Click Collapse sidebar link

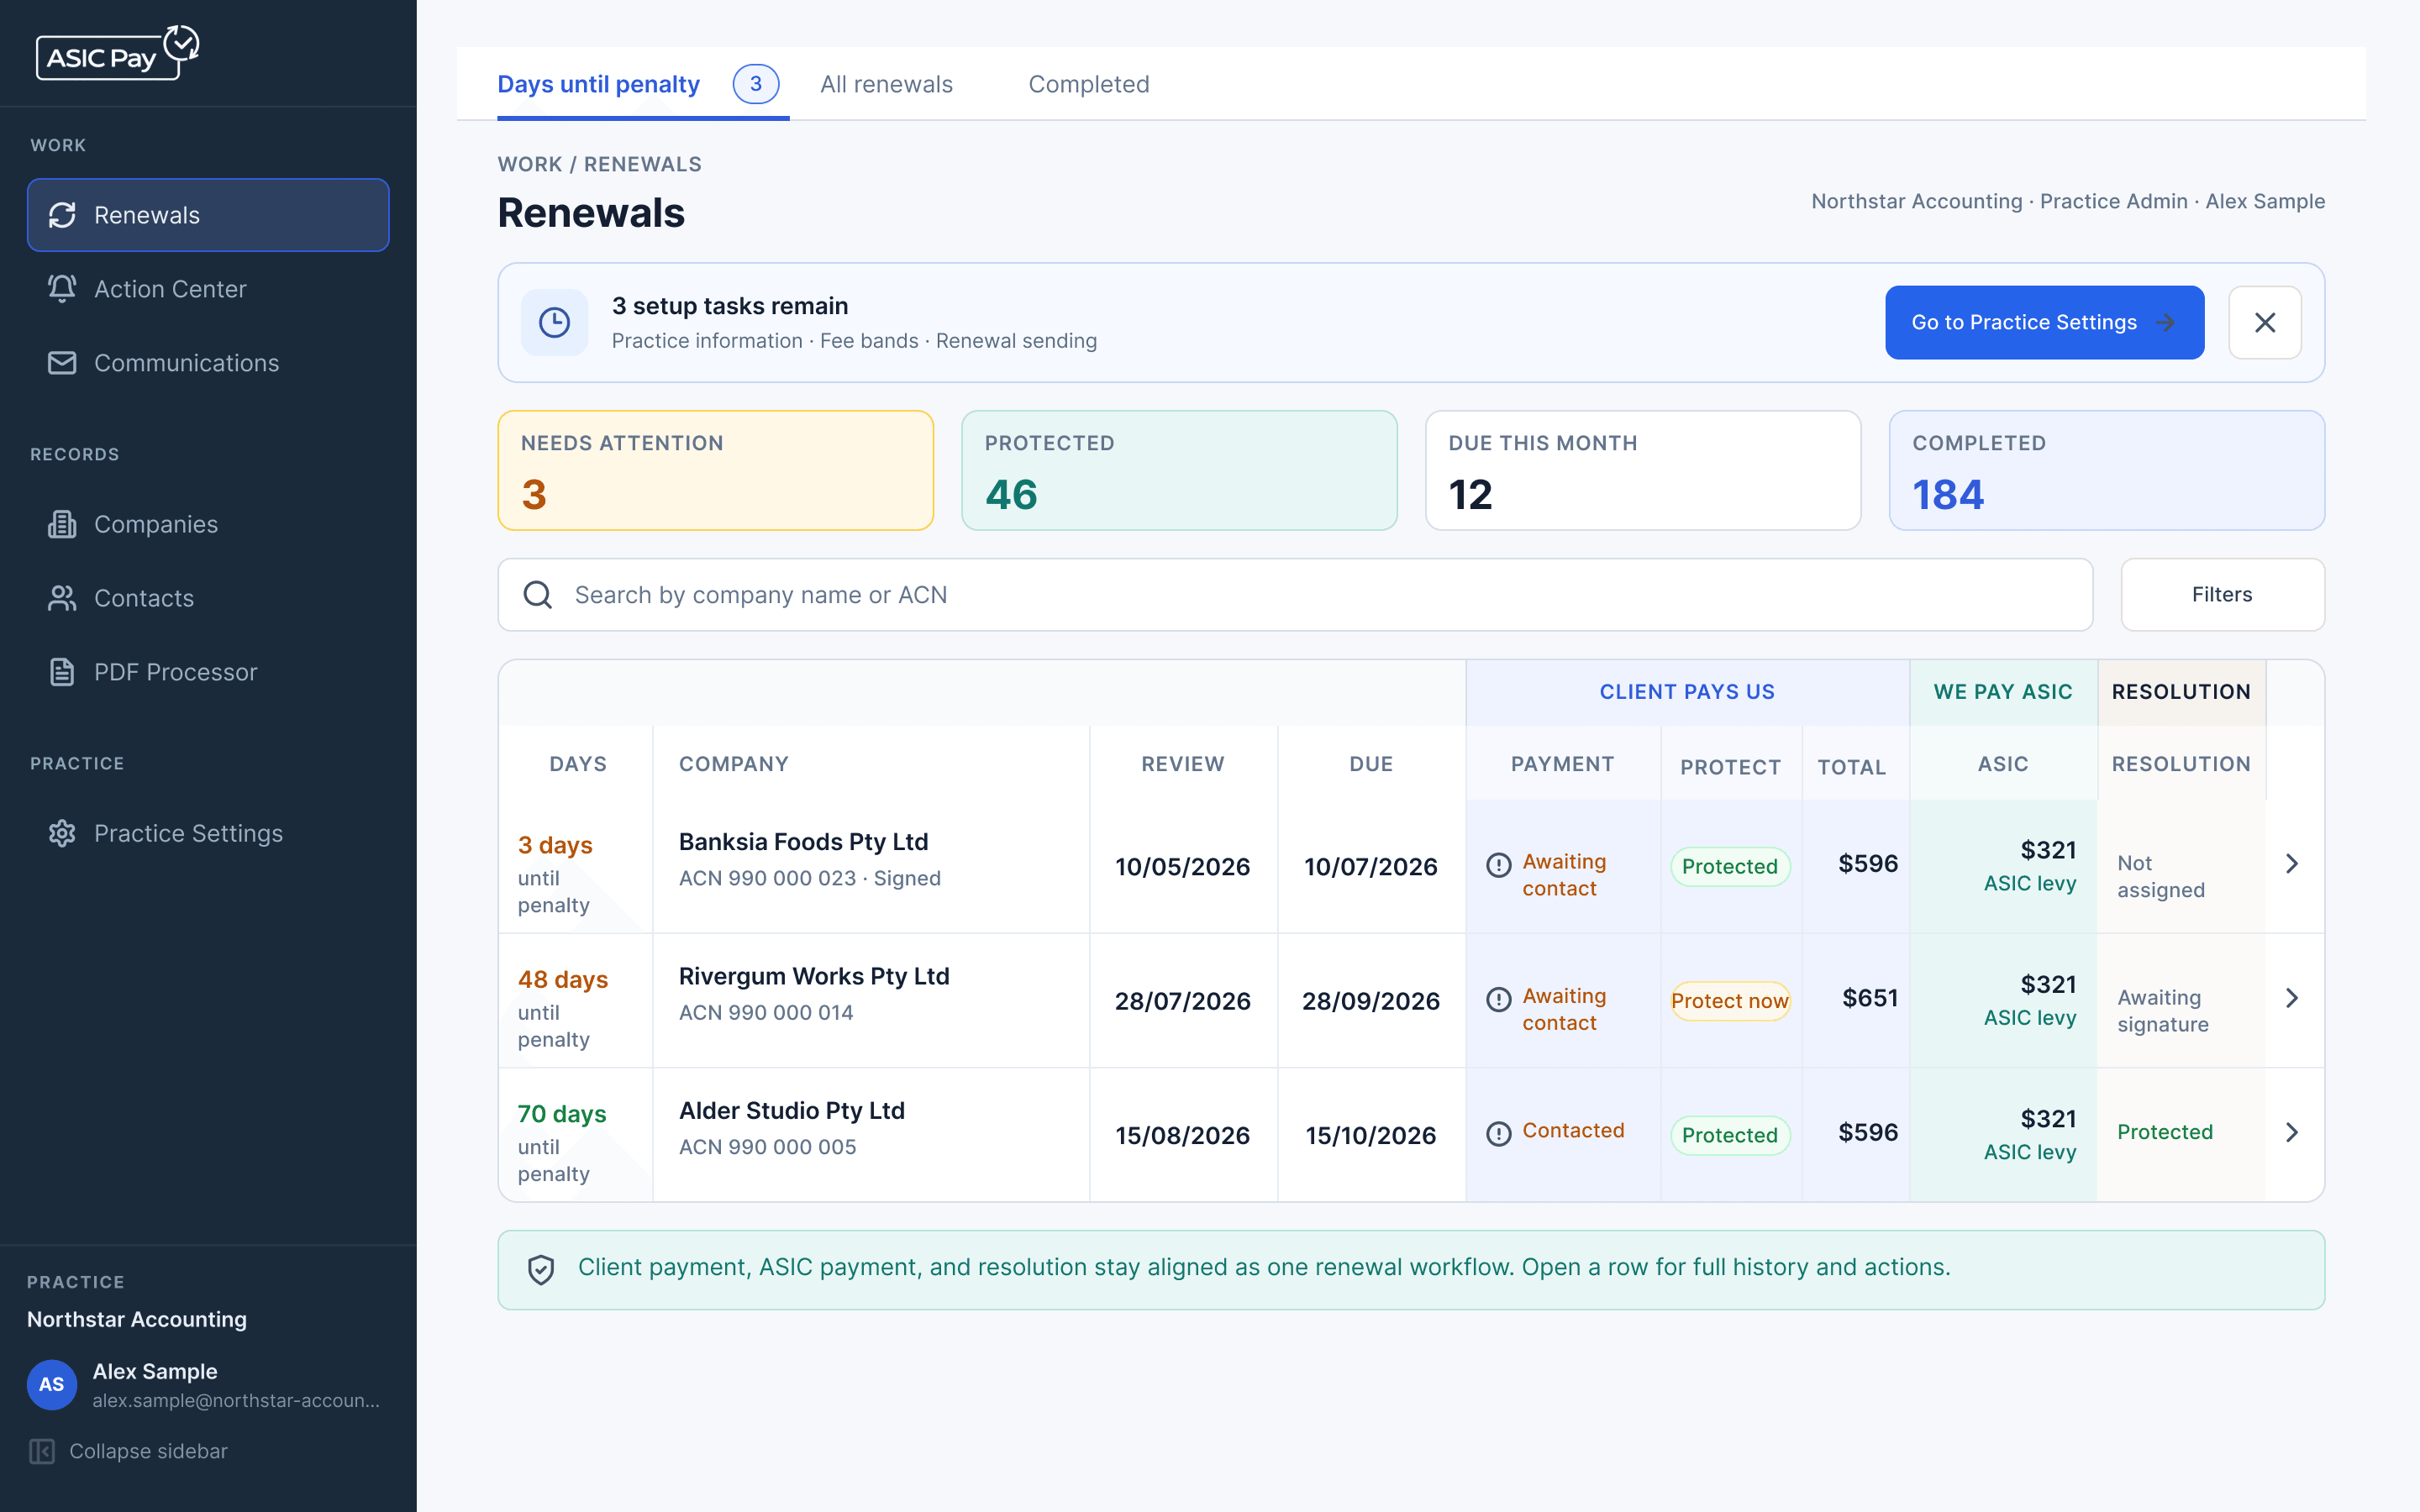click(128, 1451)
